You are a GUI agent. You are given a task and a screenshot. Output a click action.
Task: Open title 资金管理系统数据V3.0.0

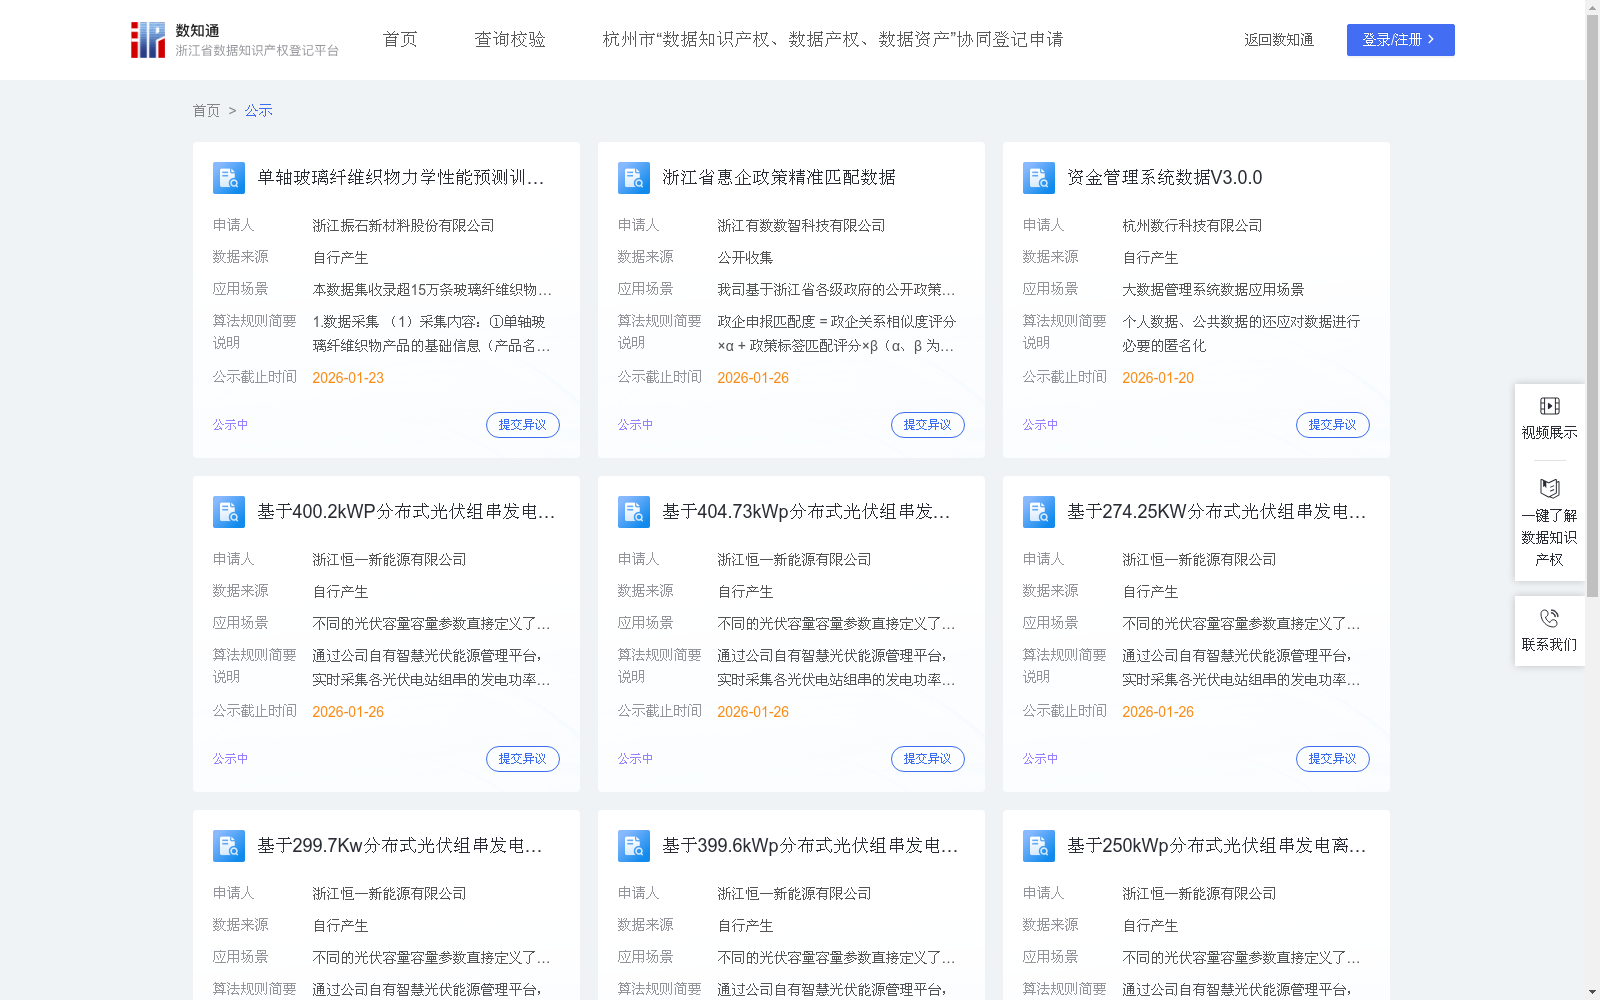pos(1165,178)
